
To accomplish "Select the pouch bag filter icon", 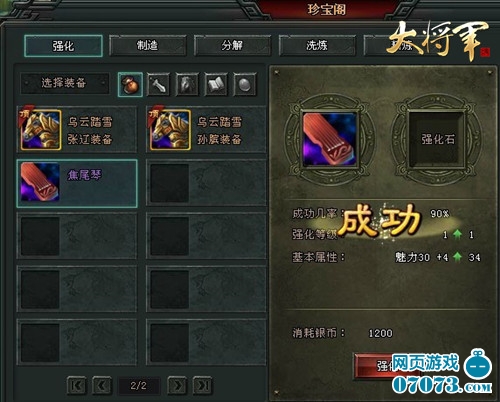I will 130,85.
